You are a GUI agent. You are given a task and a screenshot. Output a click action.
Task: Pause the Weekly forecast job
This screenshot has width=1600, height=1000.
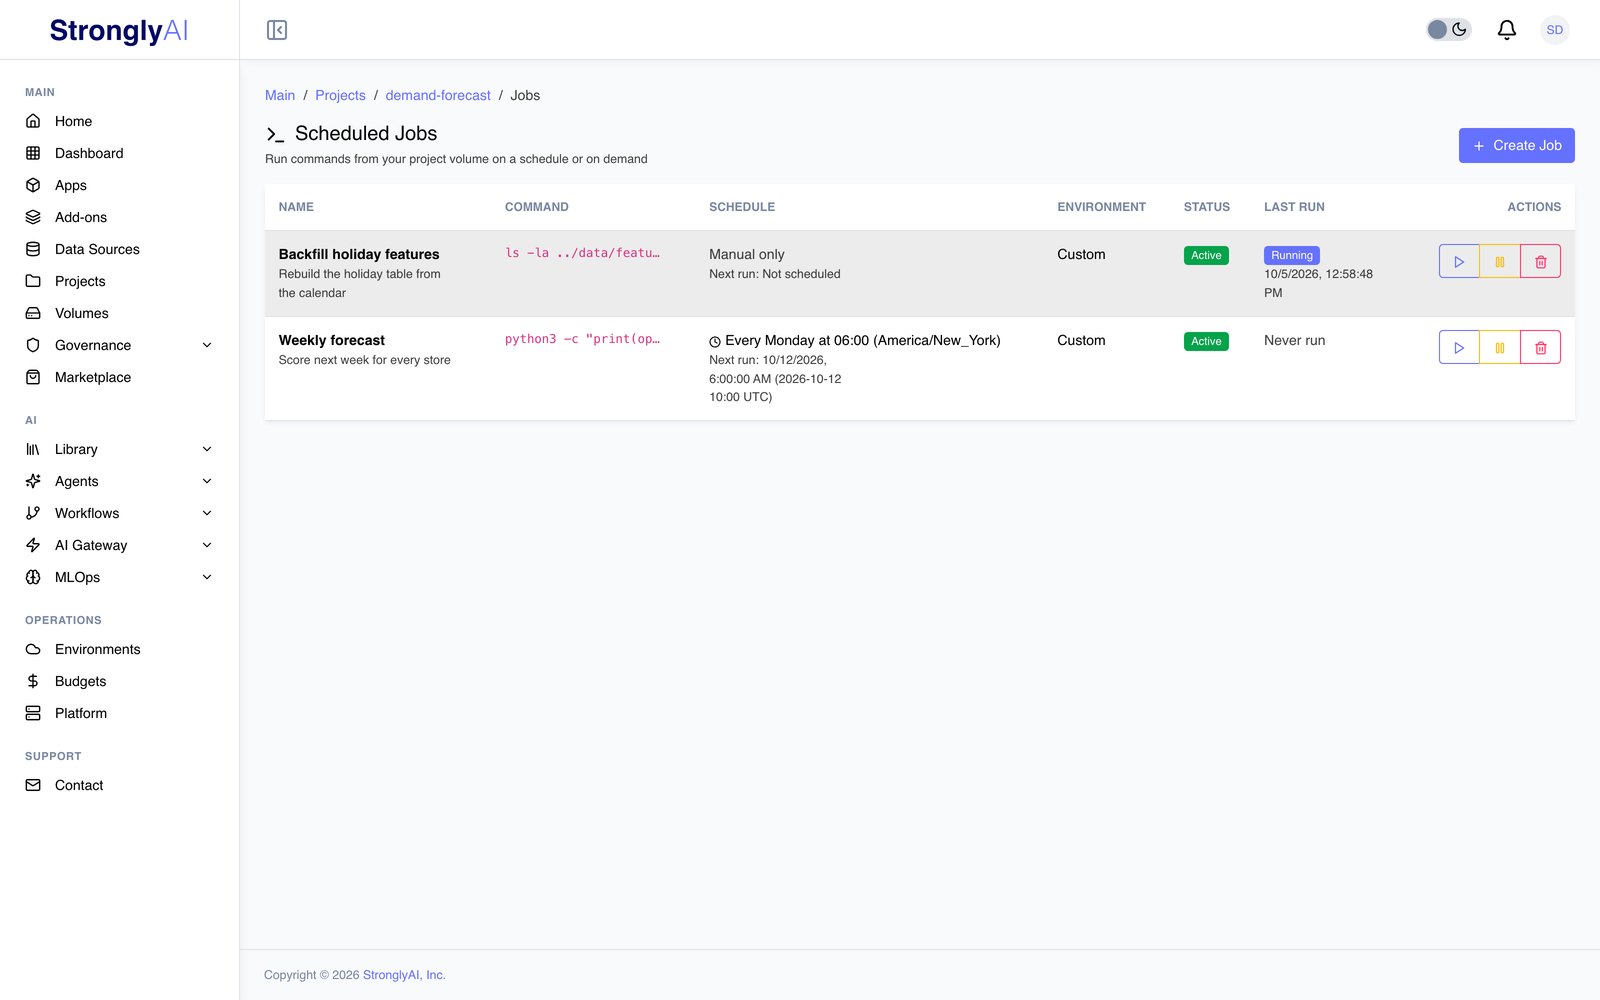[x=1500, y=348]
